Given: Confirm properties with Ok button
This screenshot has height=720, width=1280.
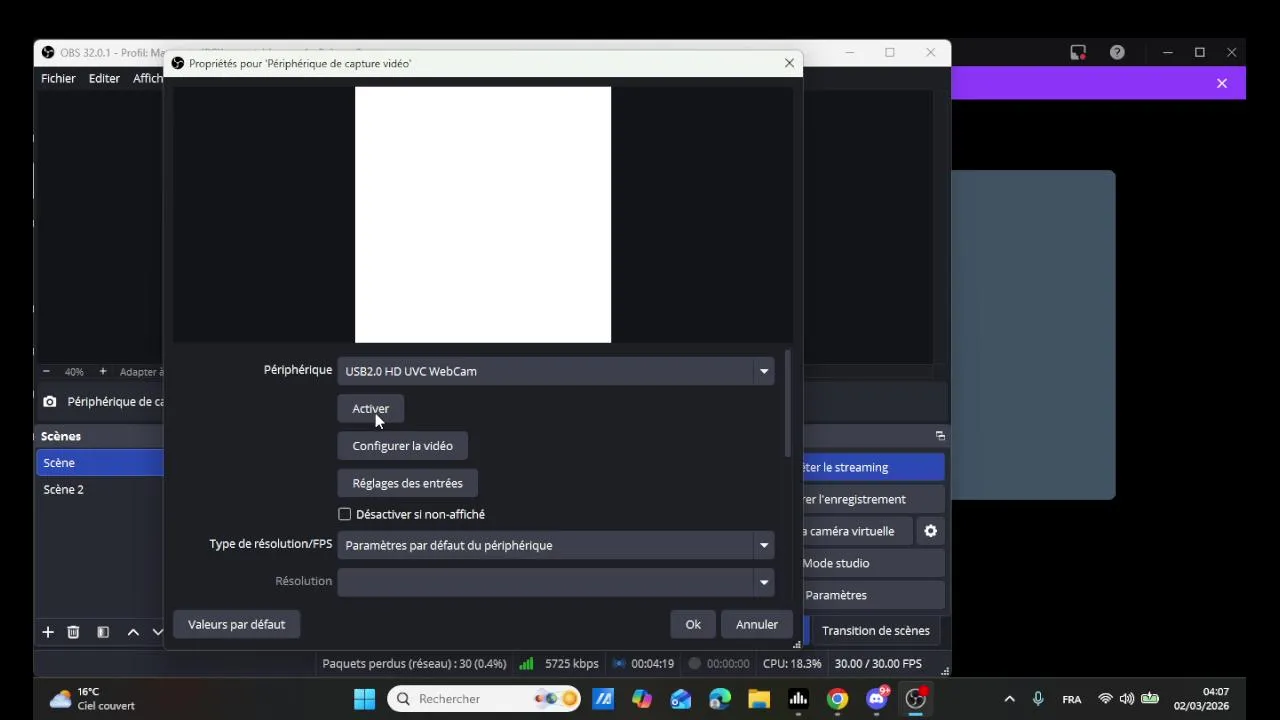Looking at the screenshot, I should click(693, 624).
